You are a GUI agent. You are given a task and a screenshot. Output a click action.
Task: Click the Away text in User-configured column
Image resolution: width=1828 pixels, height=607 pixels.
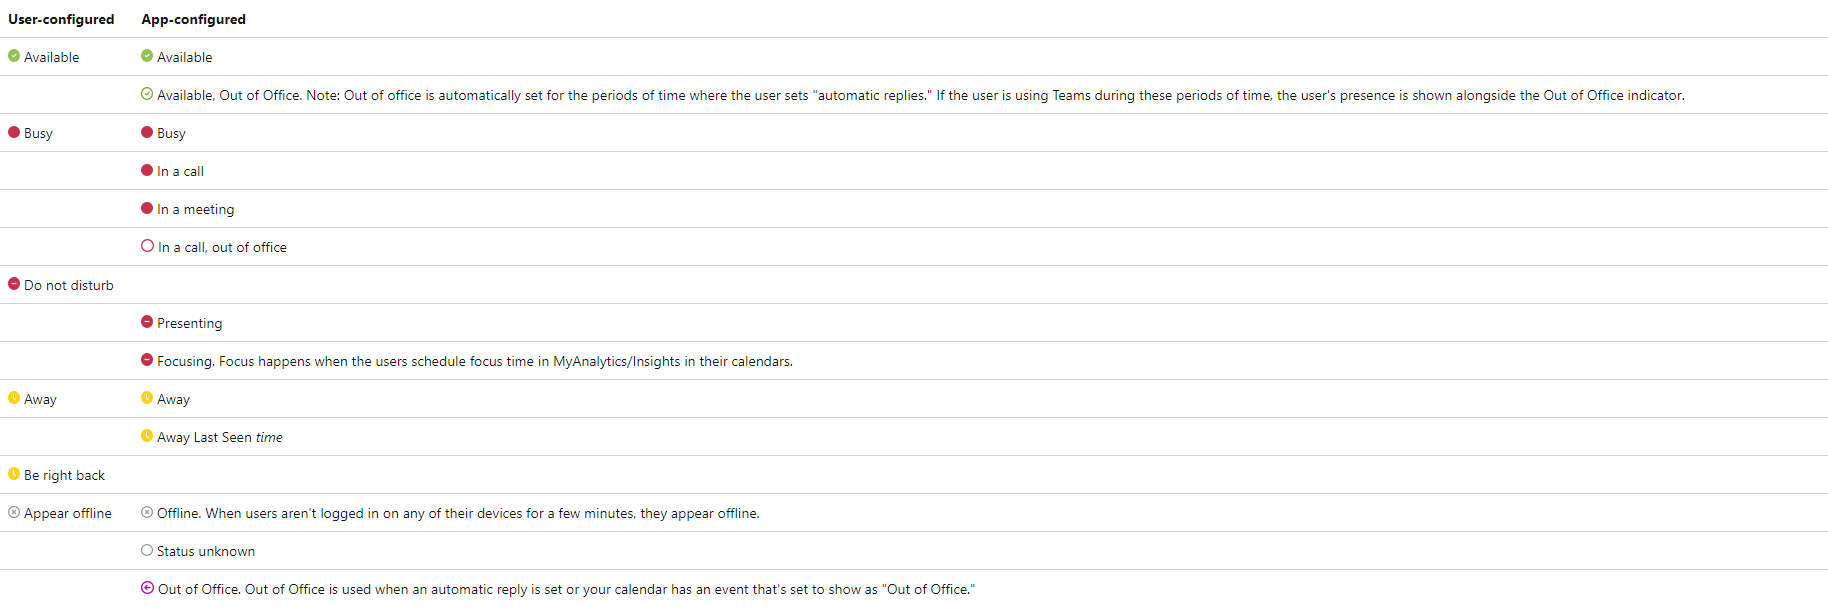(x=40, y=399)
